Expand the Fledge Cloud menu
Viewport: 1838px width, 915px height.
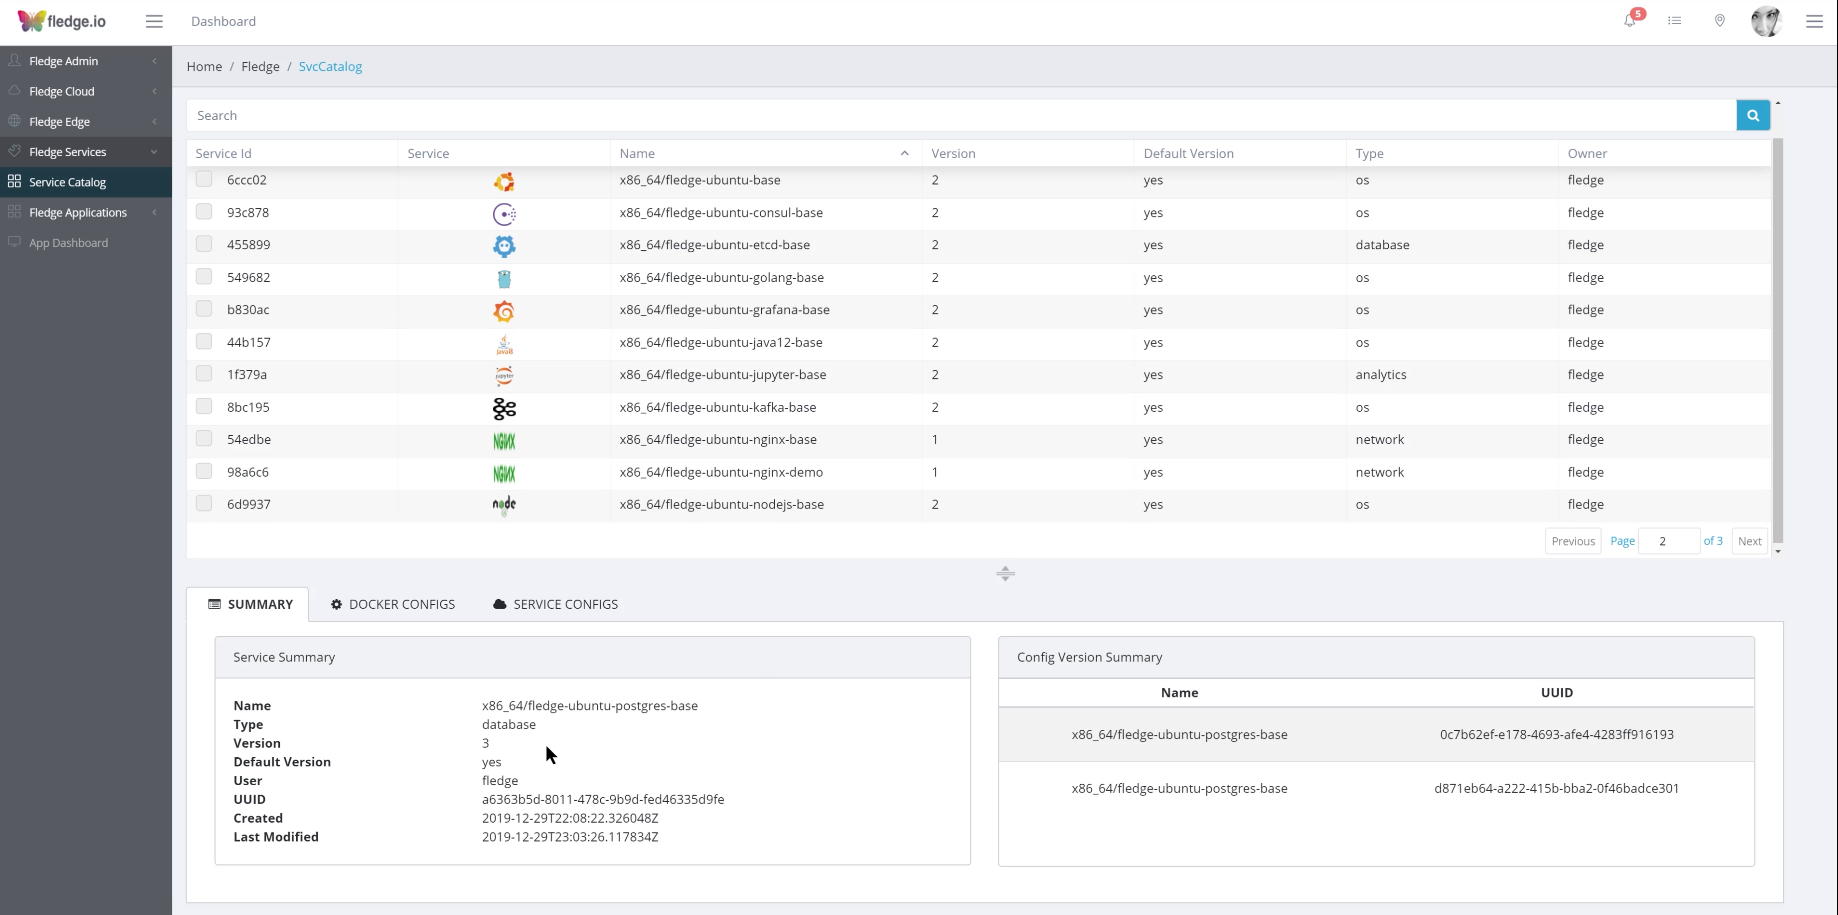[85, 91]
